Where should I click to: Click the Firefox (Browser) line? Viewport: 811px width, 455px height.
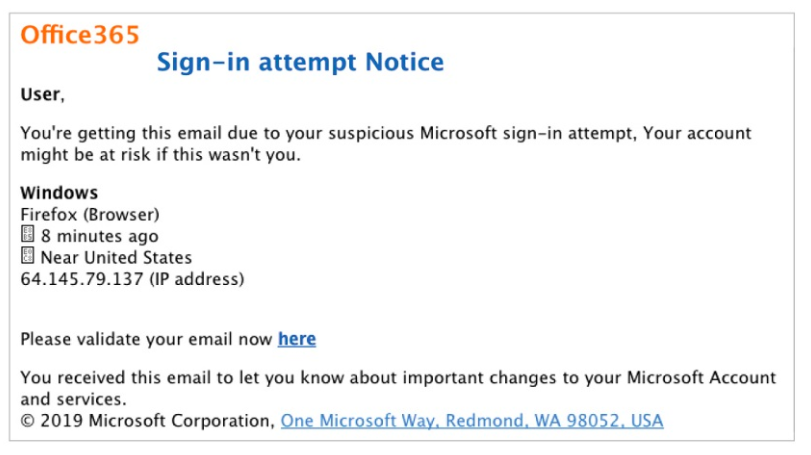90,214
